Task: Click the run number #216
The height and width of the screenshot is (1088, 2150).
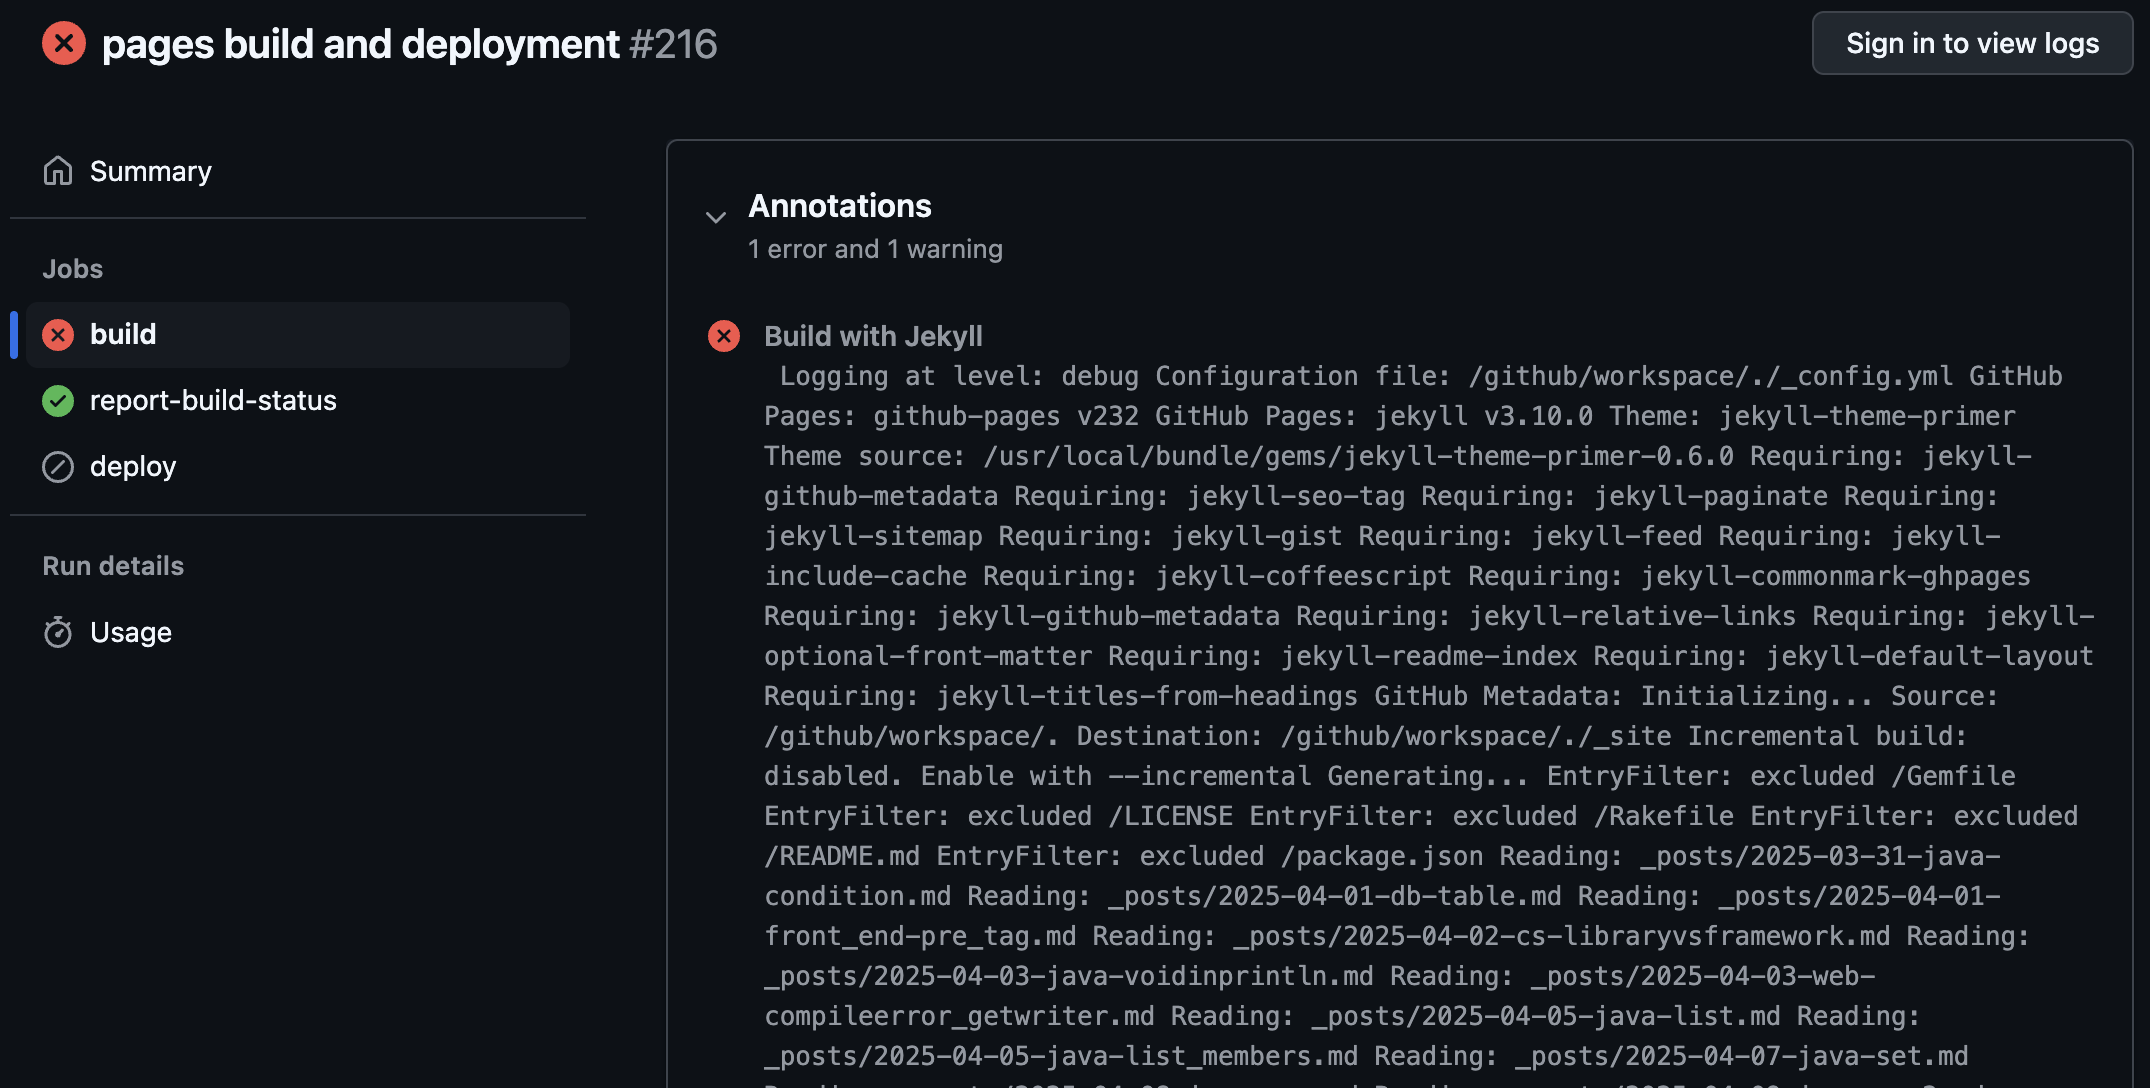Action: tap(673, 44)
